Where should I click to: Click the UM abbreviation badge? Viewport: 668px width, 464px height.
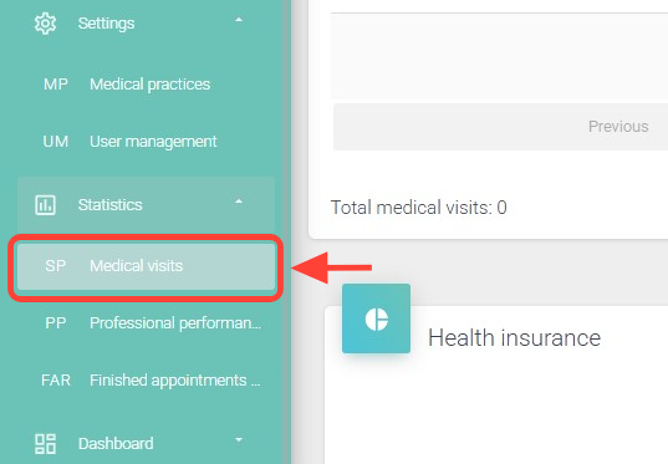tap(56, 142)
